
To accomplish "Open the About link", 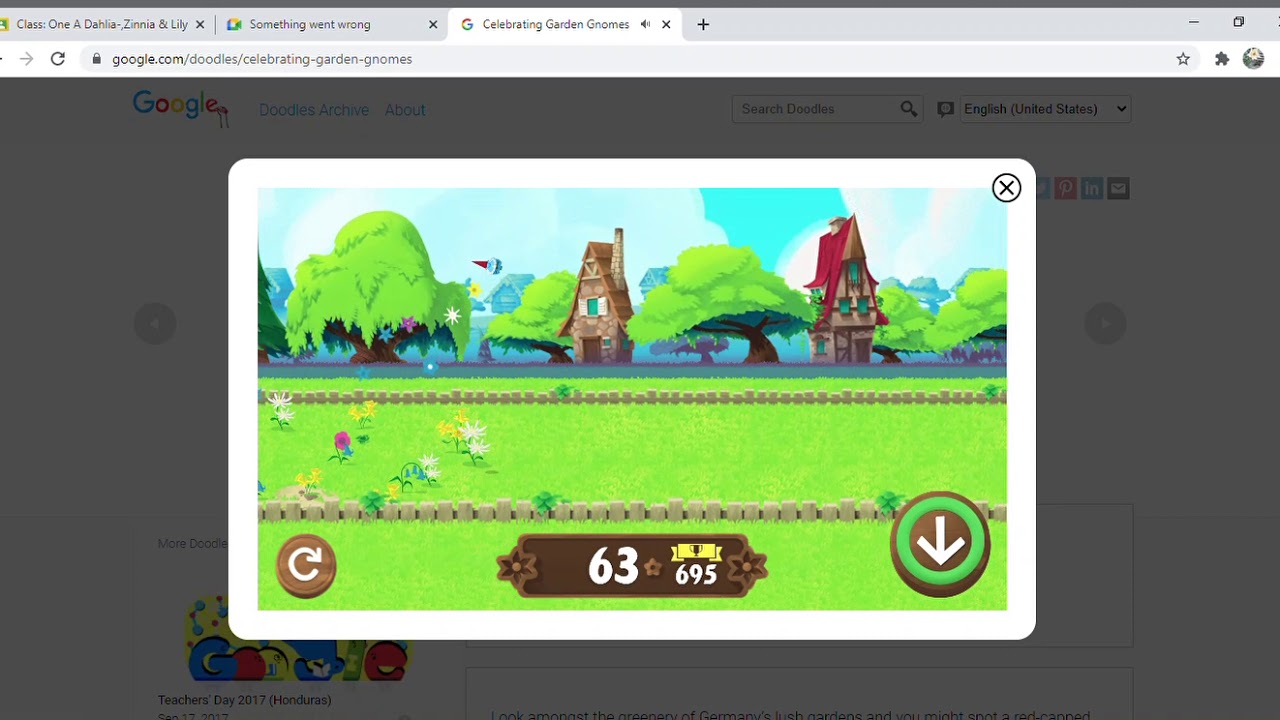I will (405, 110).
